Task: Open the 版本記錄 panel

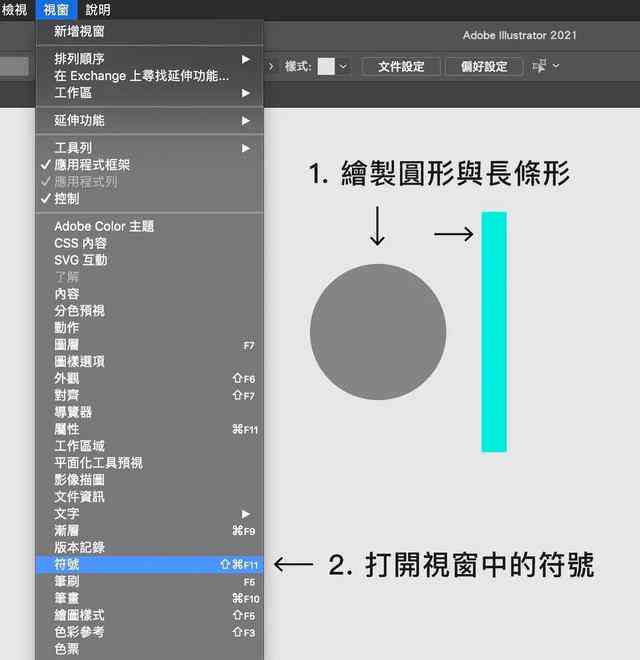Action: [x=149, y=547]
